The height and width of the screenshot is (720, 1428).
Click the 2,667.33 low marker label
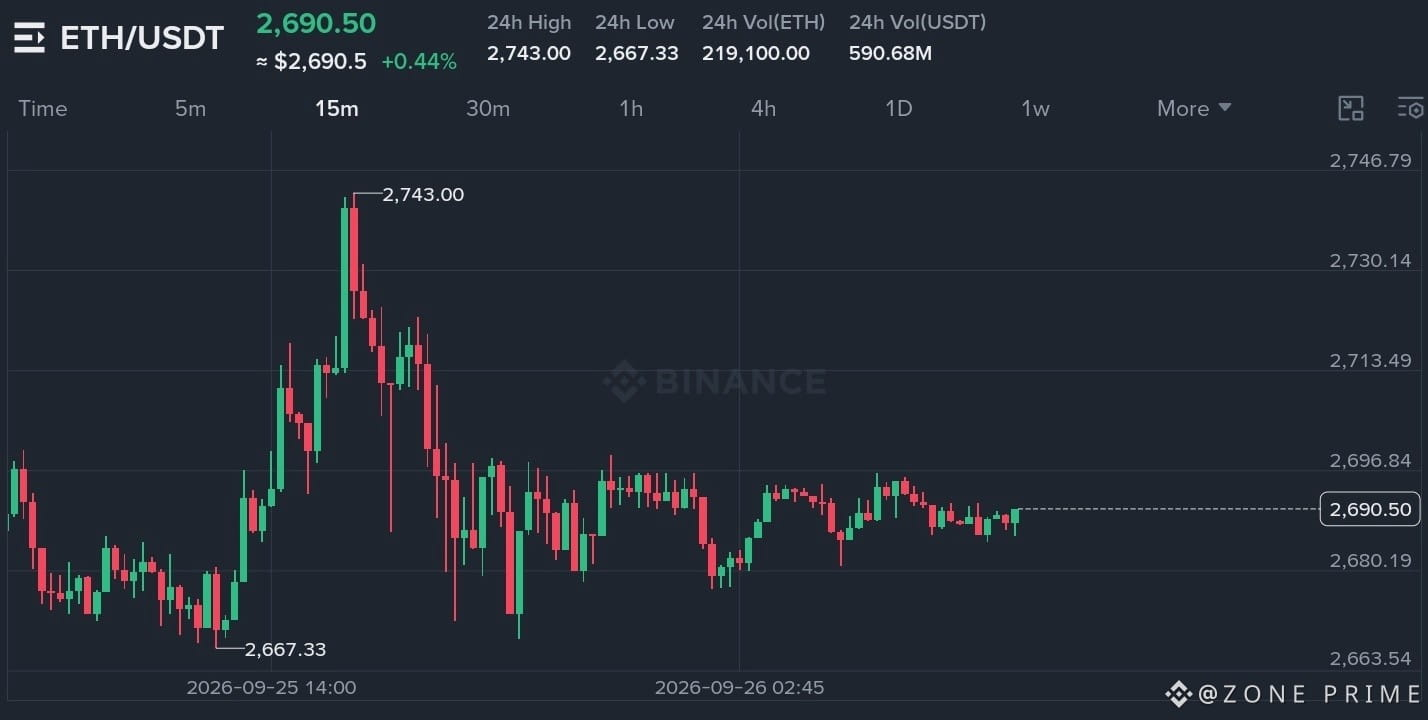[285, 649]
